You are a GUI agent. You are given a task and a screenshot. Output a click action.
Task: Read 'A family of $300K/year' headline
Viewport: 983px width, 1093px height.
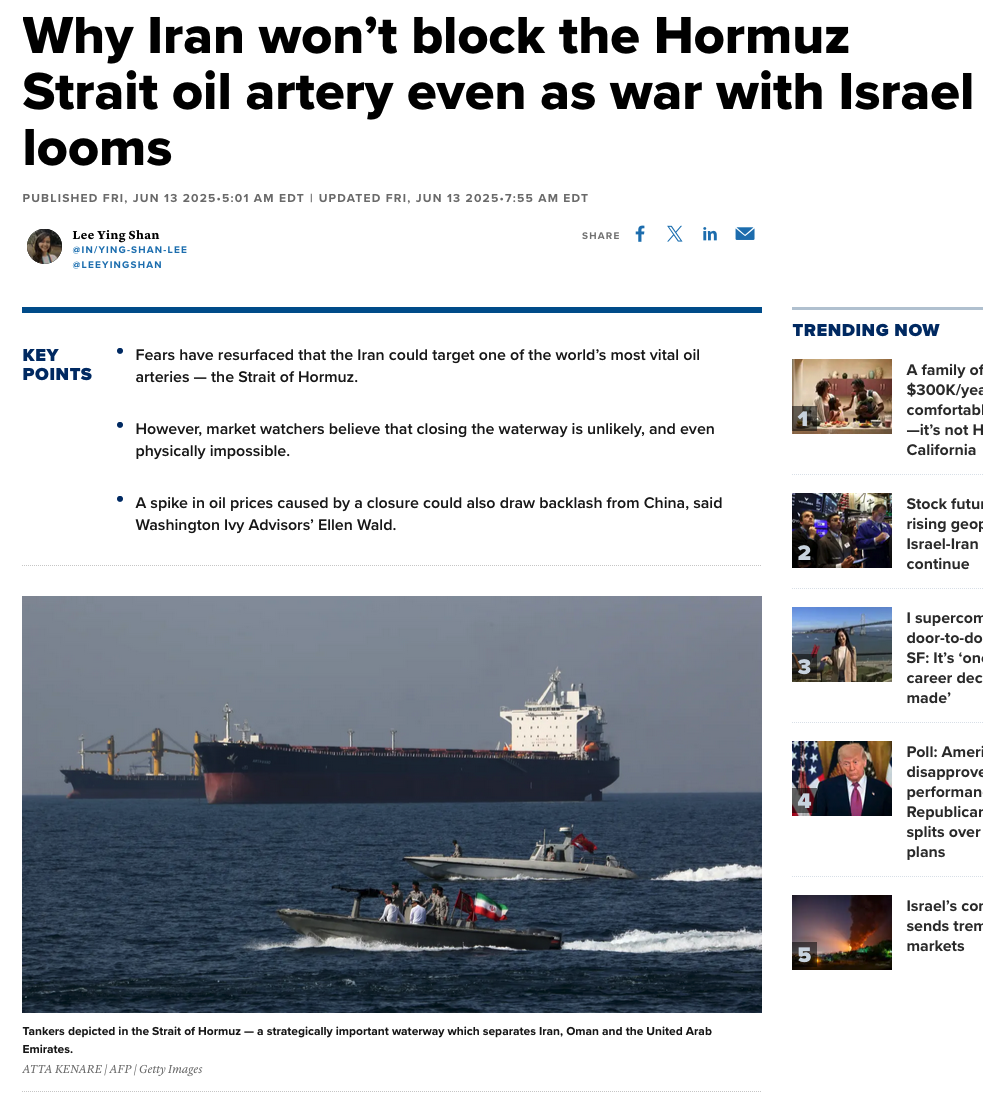click(x=945, y=410)
